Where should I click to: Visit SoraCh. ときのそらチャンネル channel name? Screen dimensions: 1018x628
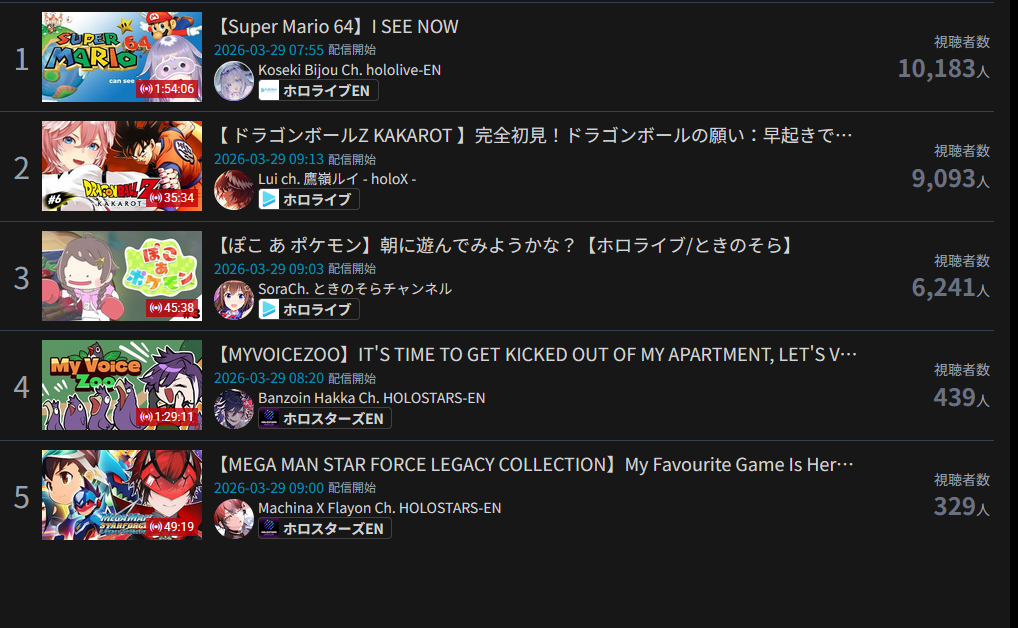(x=354, y=289)
